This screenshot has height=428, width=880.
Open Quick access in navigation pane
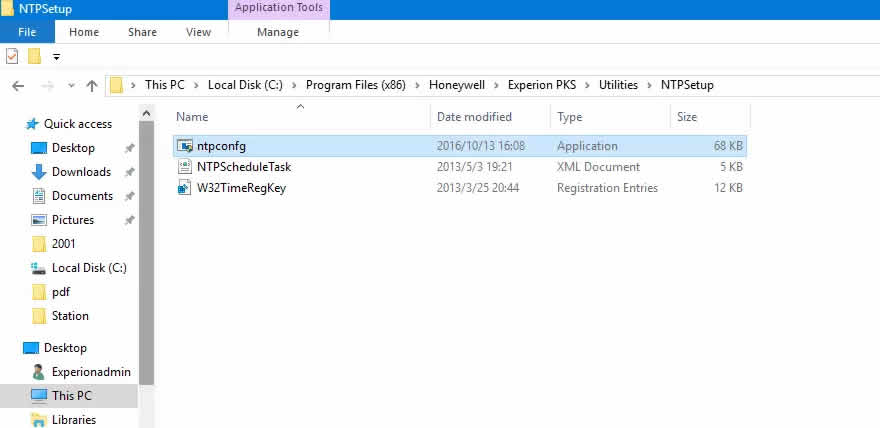(77, 124)
